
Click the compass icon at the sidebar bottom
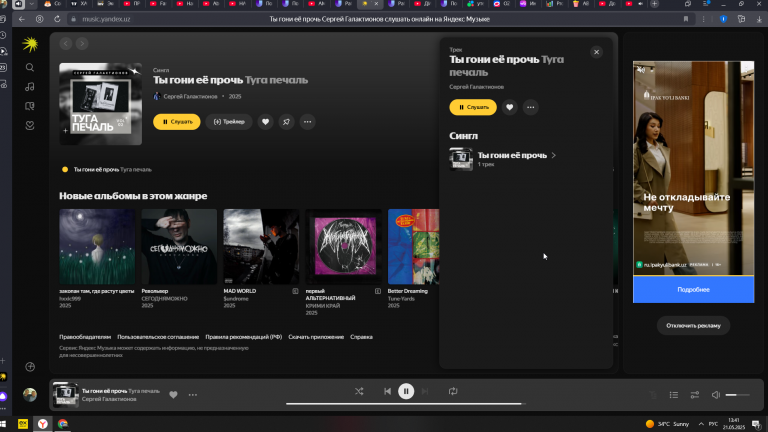pyautogui.click(x=30, y=367)
